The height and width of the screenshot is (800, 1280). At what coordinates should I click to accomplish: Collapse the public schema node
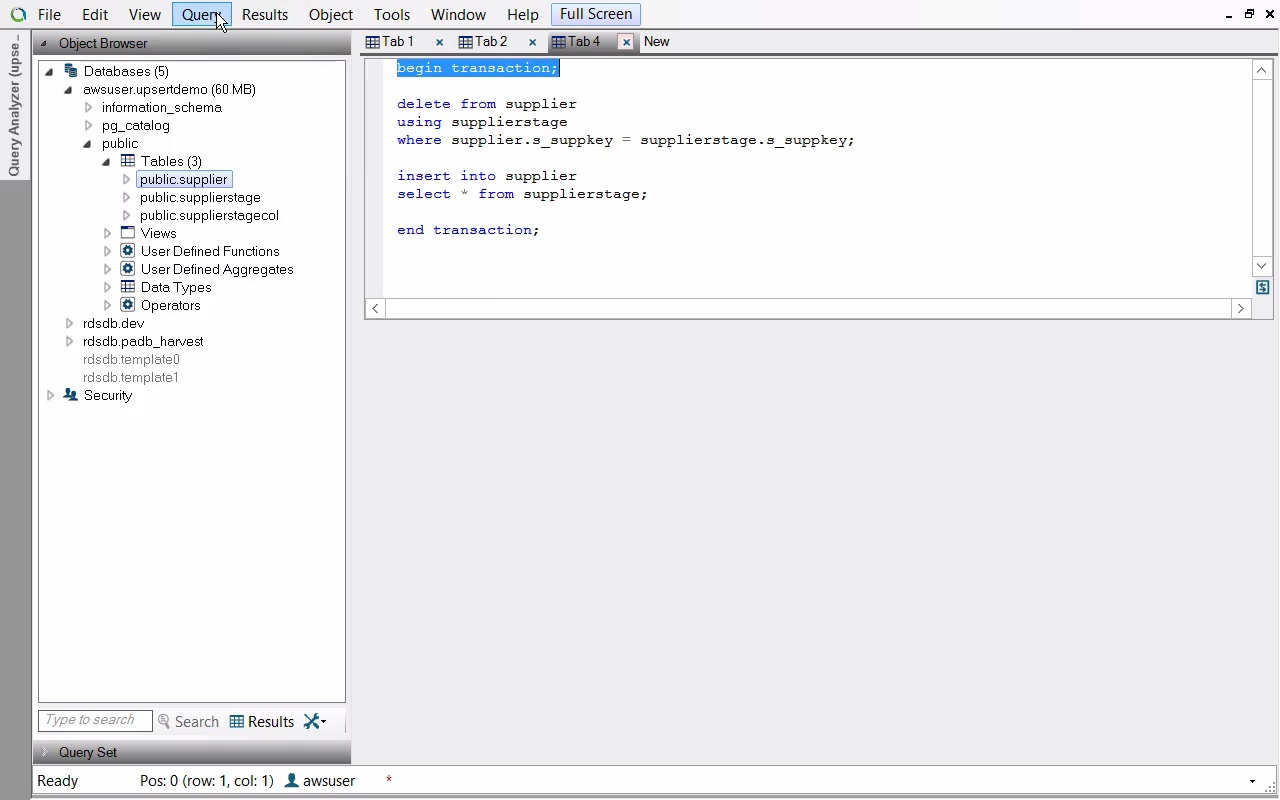pyautogui.click(x=87, y=143)
